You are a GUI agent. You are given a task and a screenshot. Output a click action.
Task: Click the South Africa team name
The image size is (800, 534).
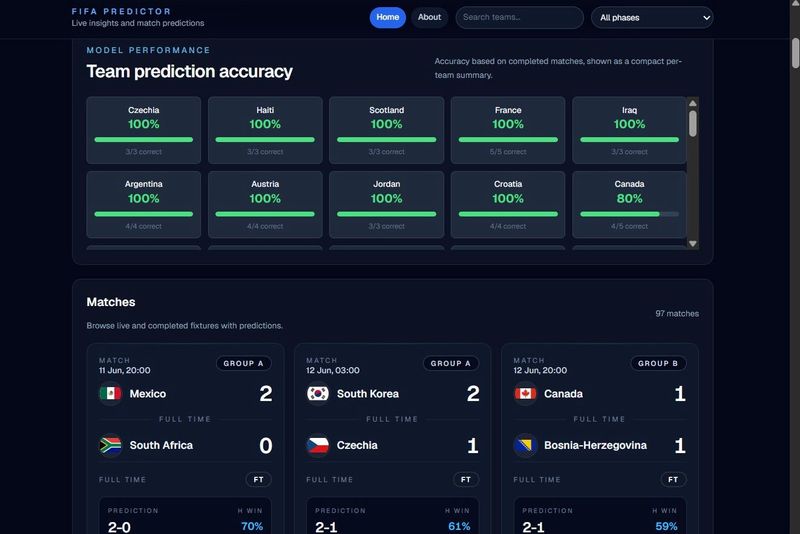pyautogui.click(x=161, y=445)
